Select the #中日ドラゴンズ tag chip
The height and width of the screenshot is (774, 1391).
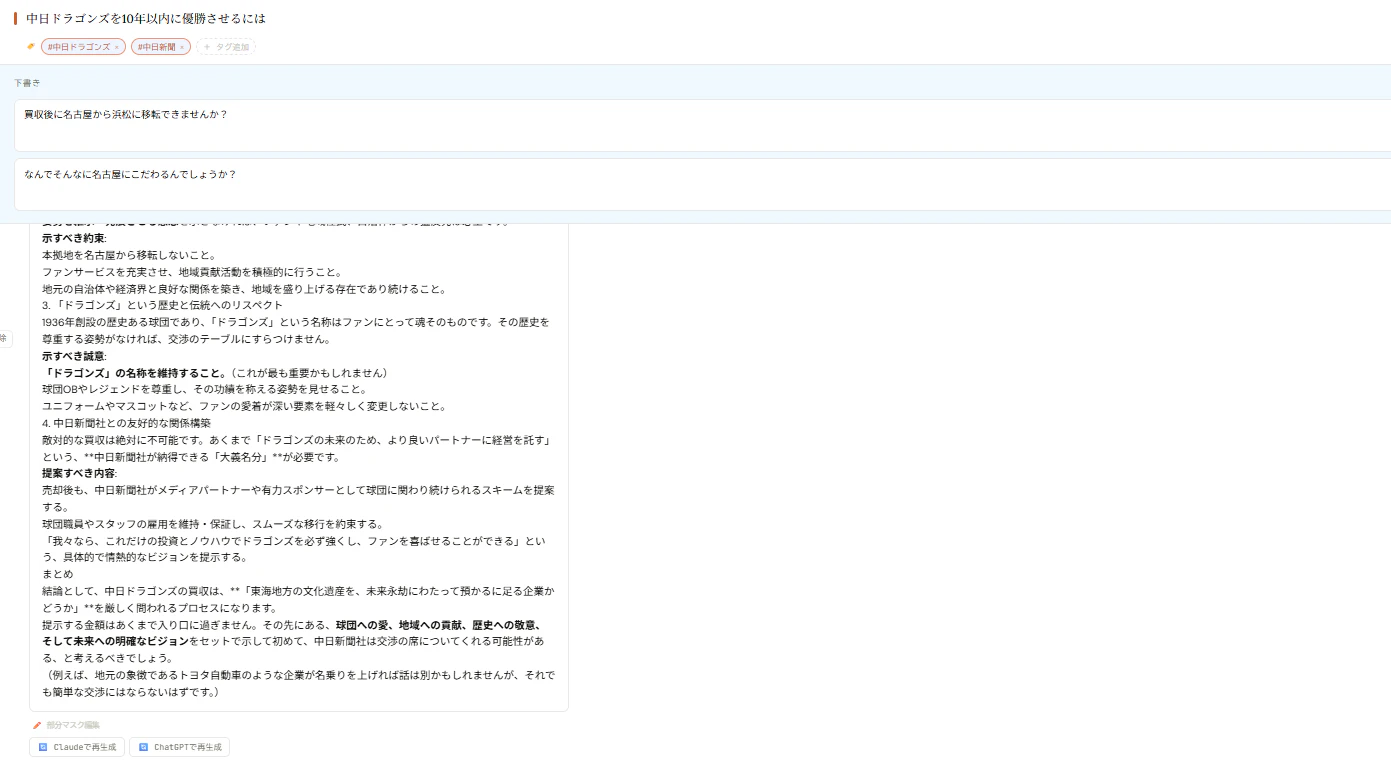(x=83, y=47)
